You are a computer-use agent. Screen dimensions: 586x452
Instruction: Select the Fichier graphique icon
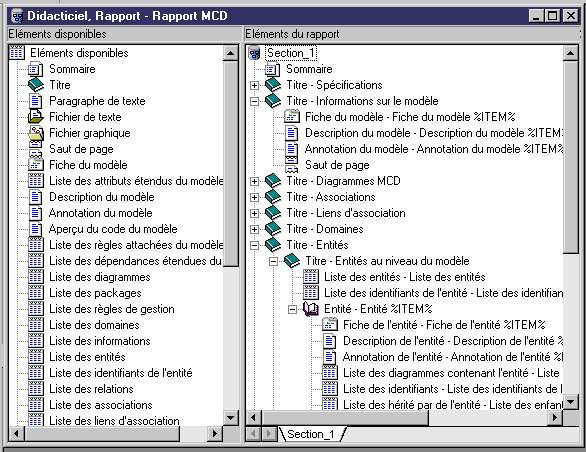pos(36,133)
